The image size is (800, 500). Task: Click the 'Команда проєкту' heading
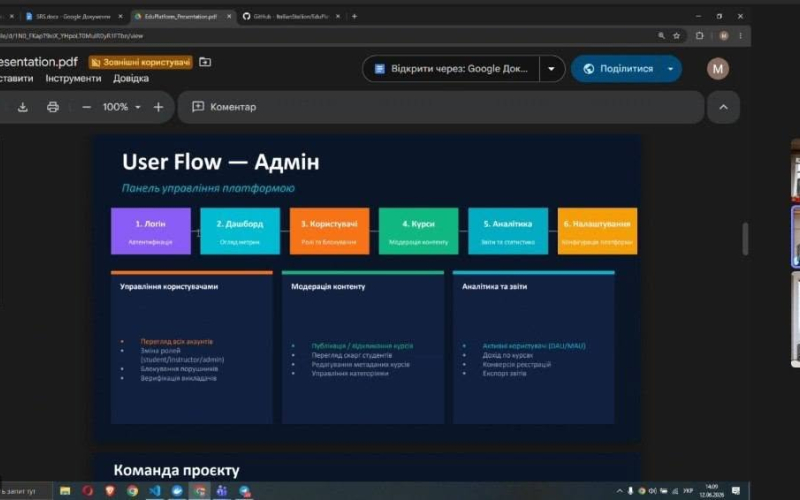(176, 470)
